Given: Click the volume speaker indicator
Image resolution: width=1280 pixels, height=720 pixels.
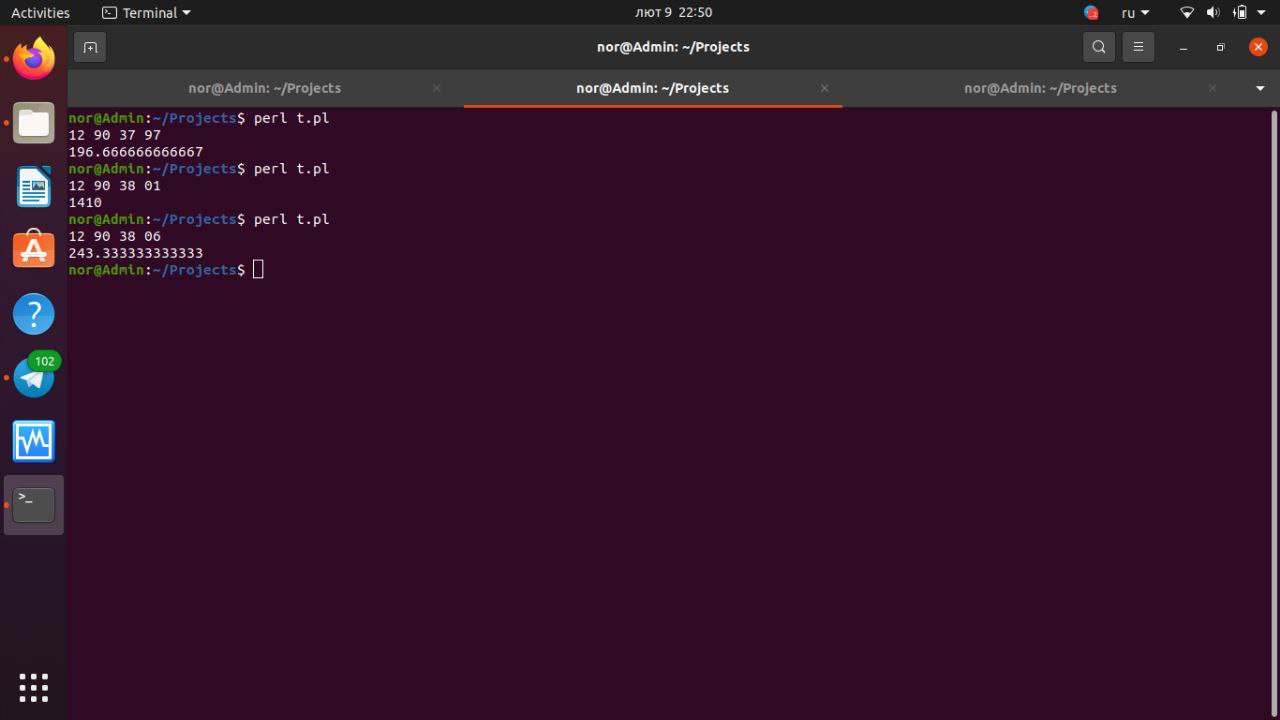Looking at the screenshot, I should click(1213, 13).
